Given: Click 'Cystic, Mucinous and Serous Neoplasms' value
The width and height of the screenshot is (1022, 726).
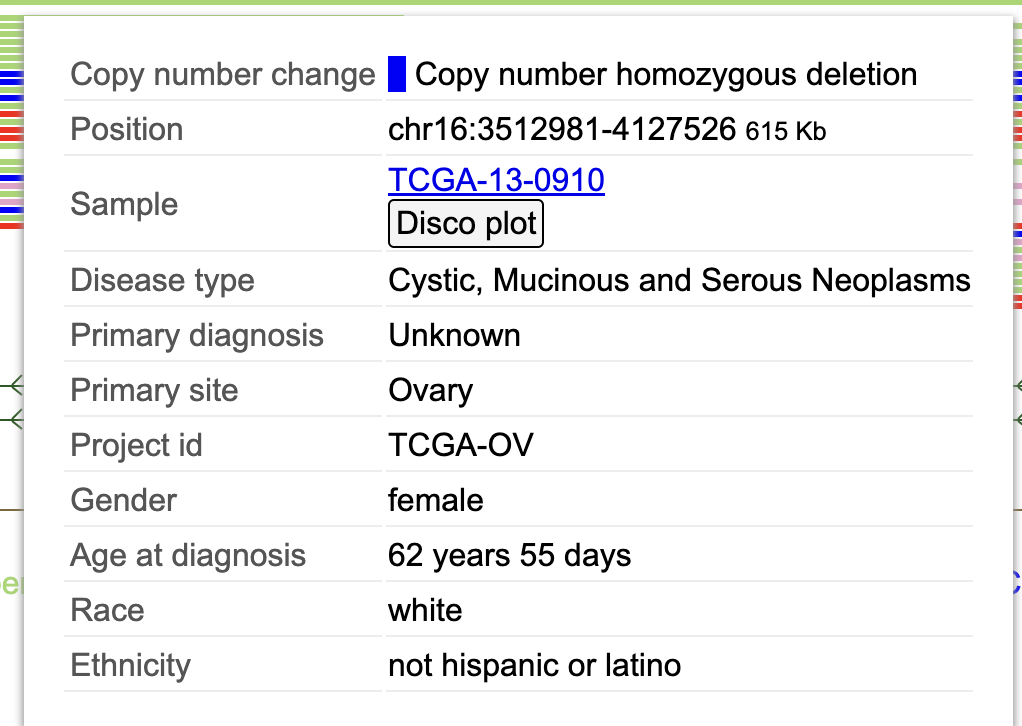Looking at the screenshot, I should tap(679, 280).
